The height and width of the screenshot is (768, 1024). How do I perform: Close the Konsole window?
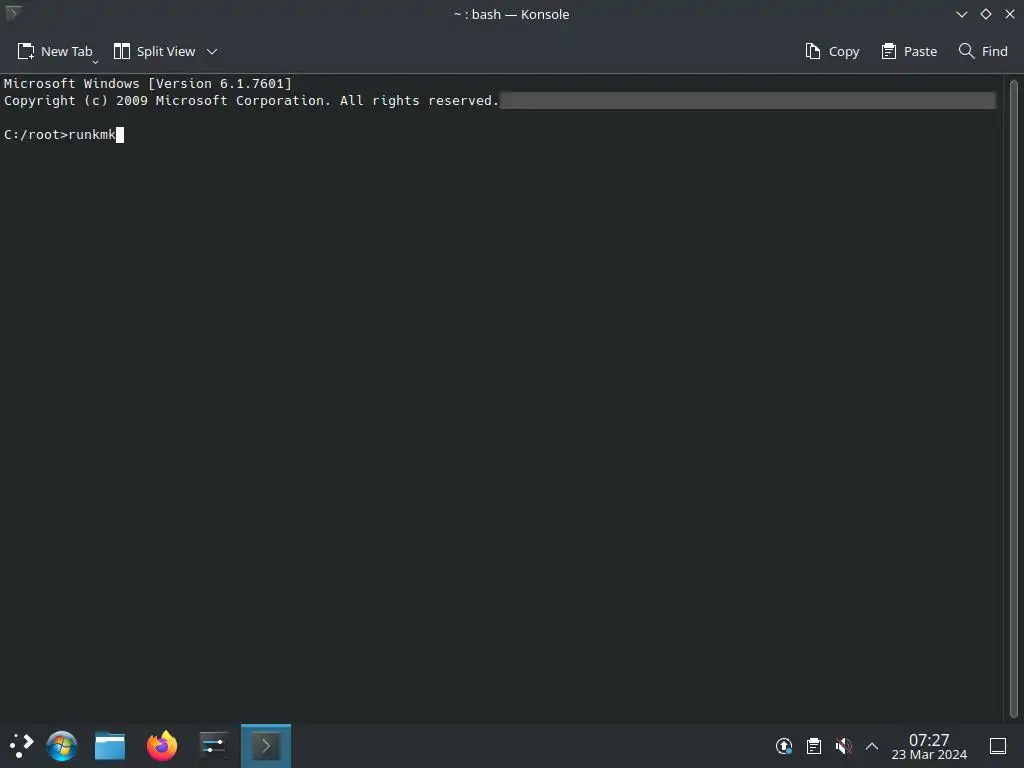1010,14
